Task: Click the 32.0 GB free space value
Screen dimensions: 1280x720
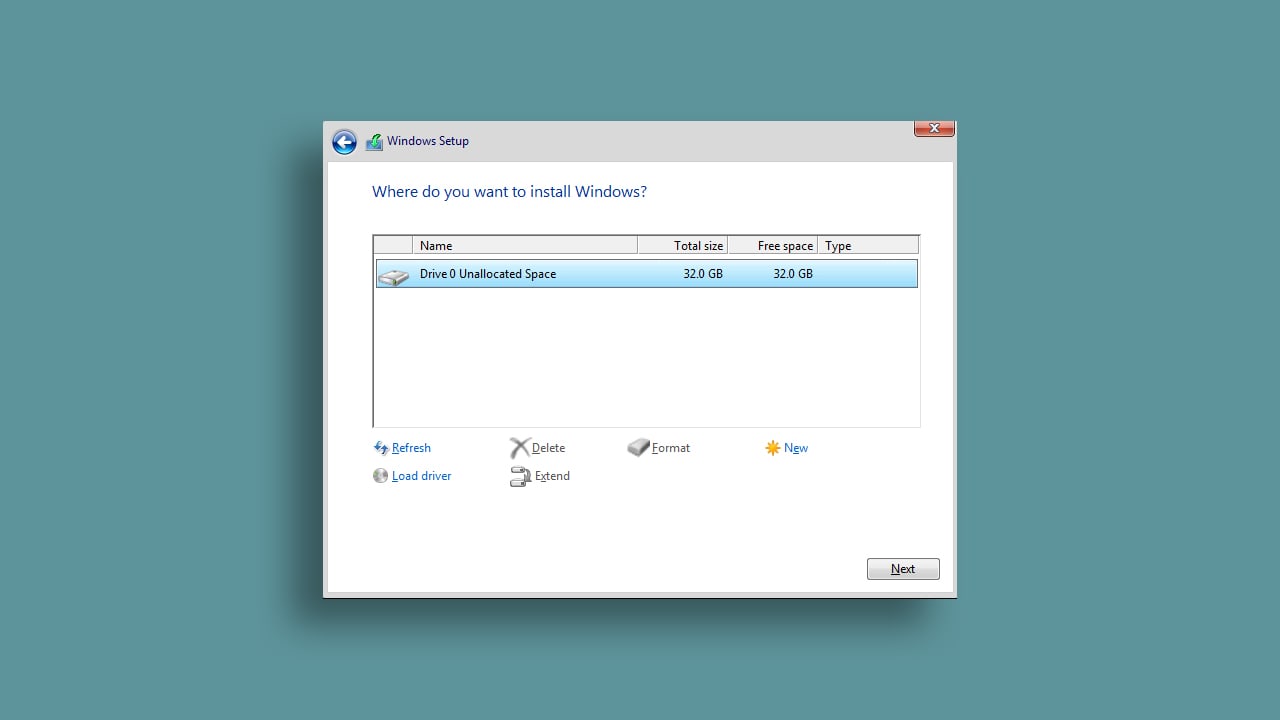Action: click(x=793, y=274)
